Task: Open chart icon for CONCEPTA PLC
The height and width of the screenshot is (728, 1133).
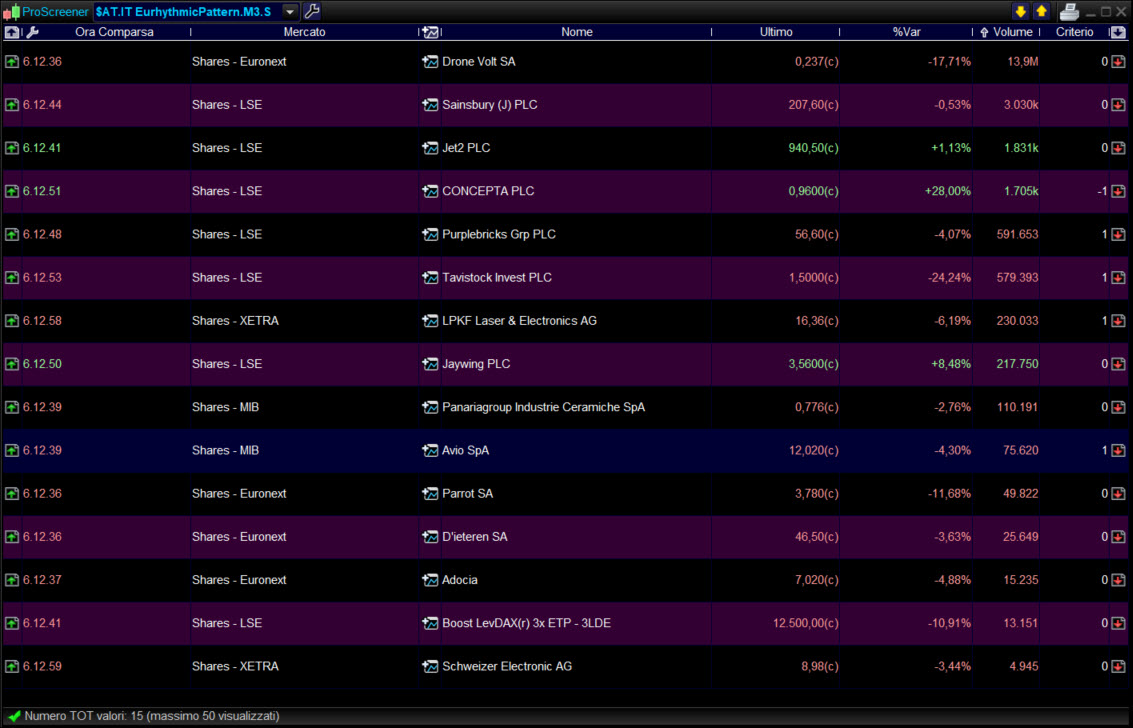Action: [x=430, y=191]
